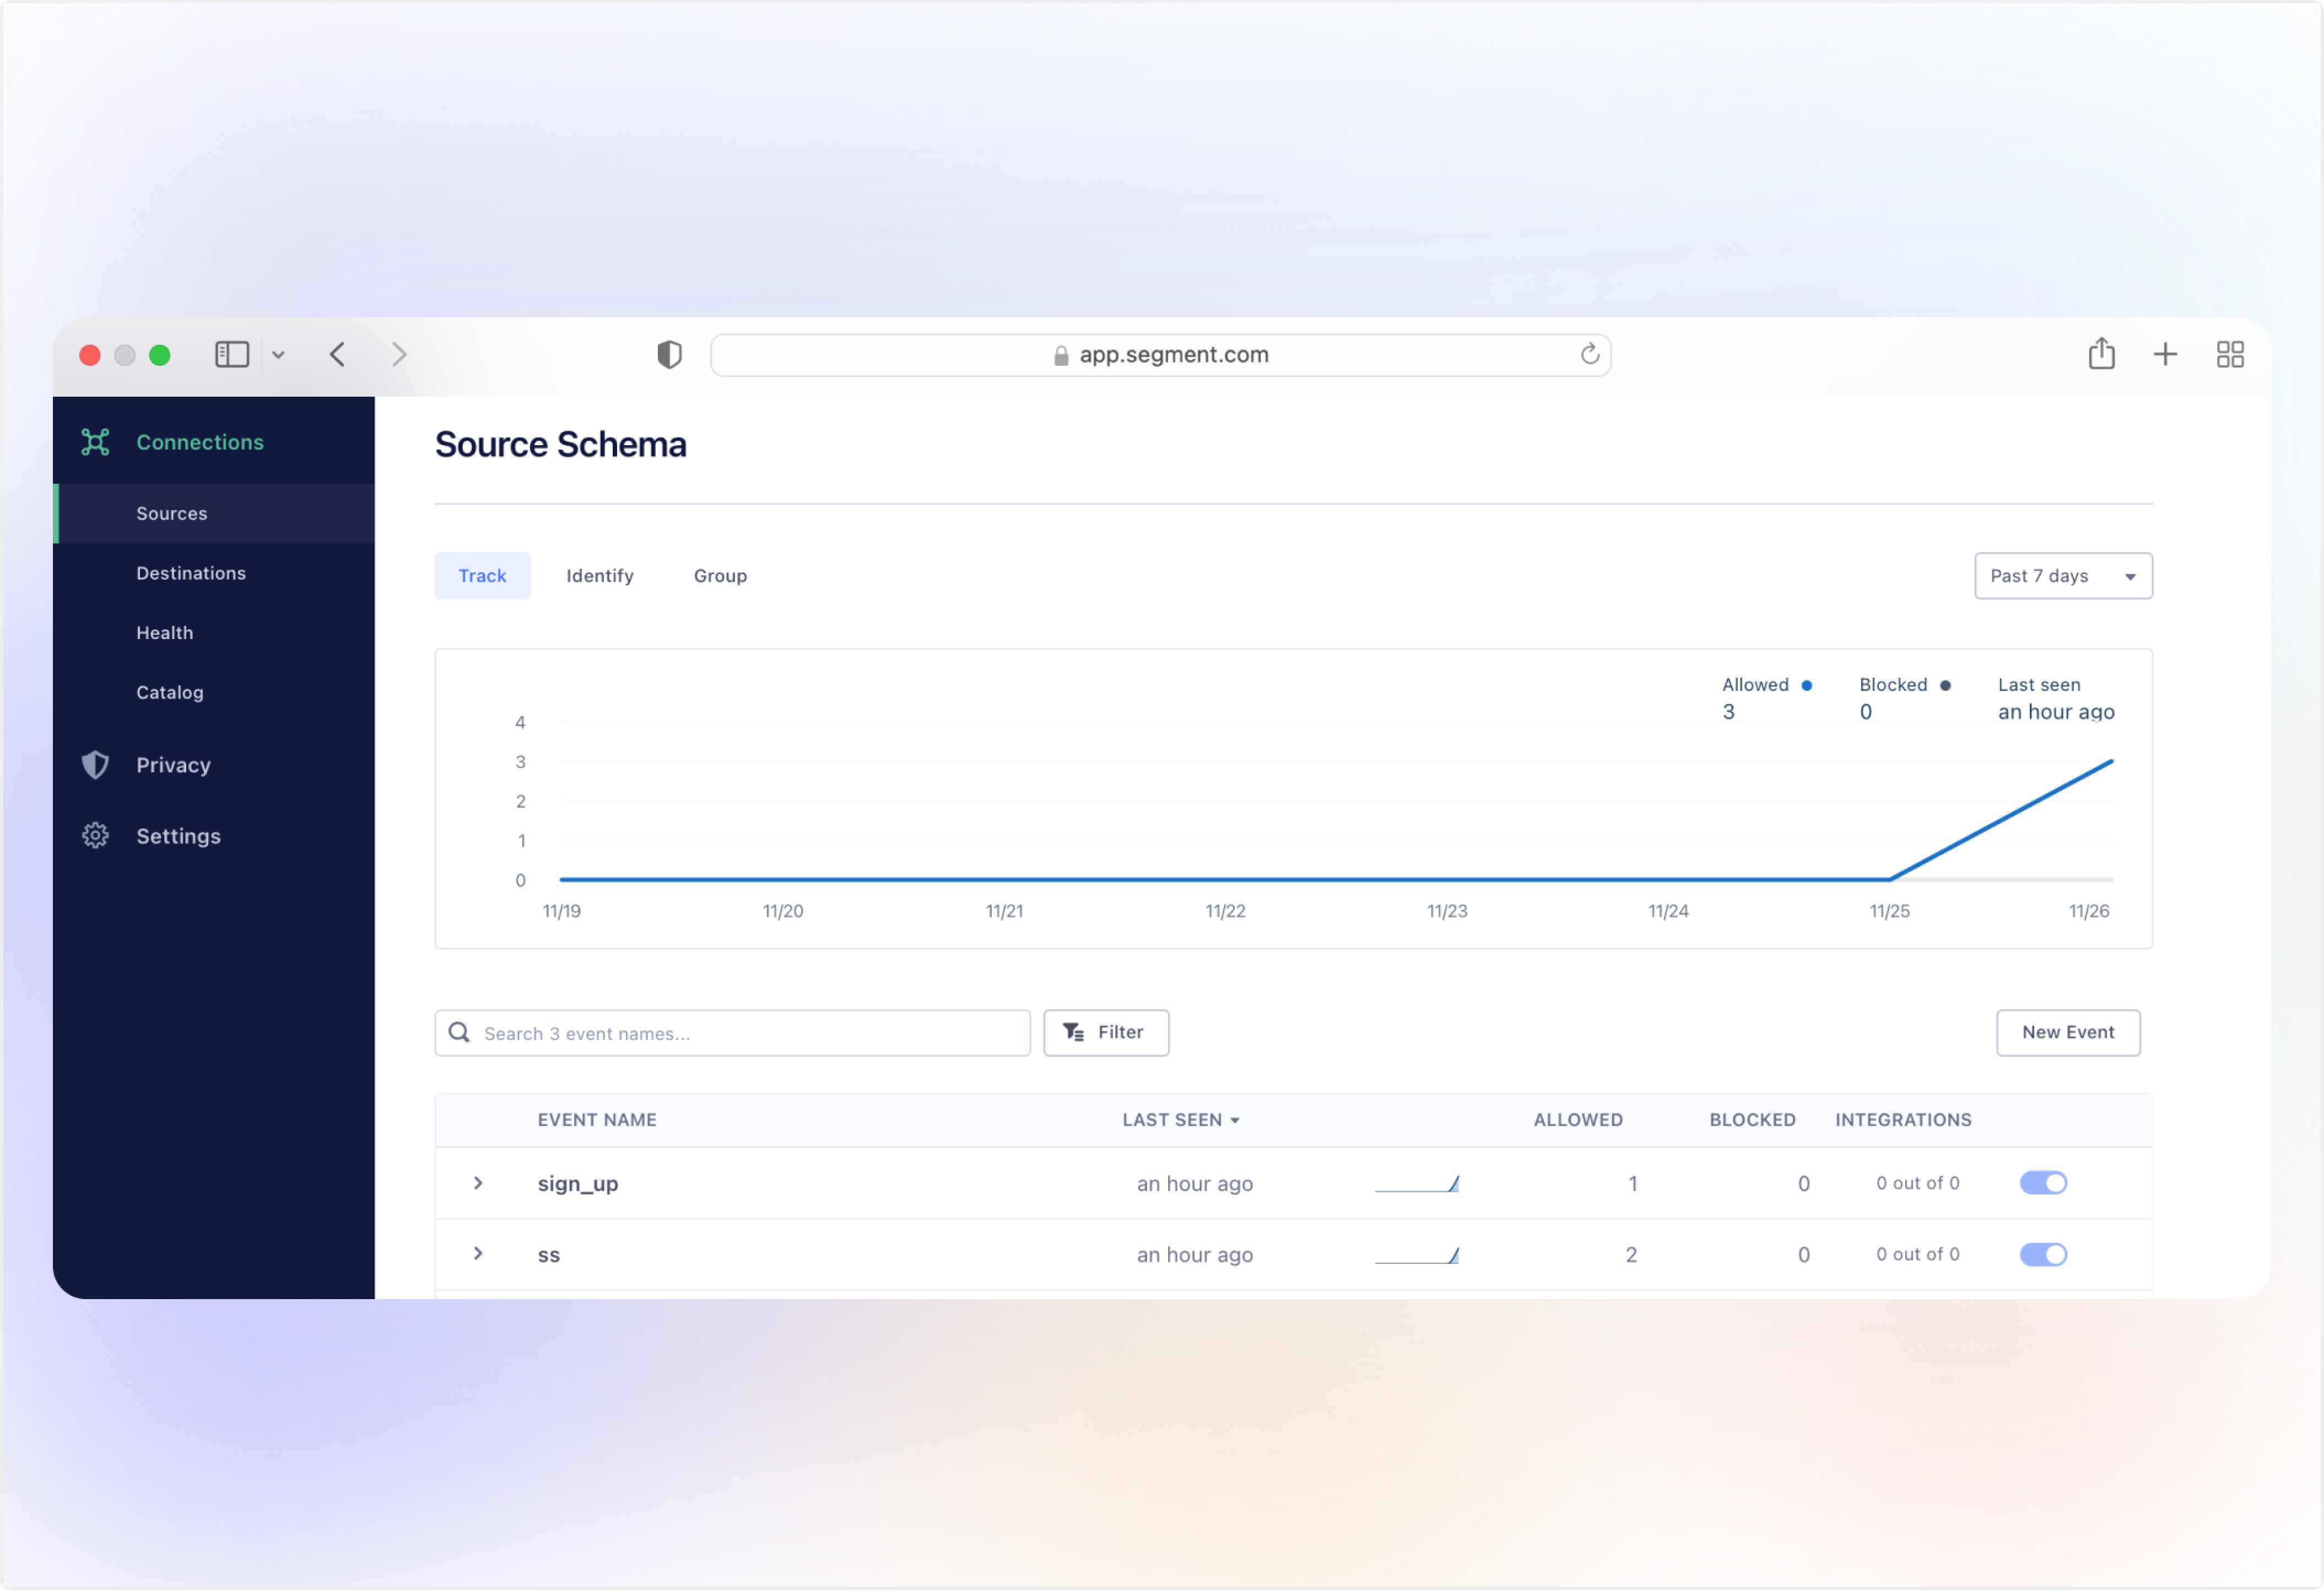The image size is (2324, 1590).
Task: Expand the ss event row
Action: (478, 1254)
